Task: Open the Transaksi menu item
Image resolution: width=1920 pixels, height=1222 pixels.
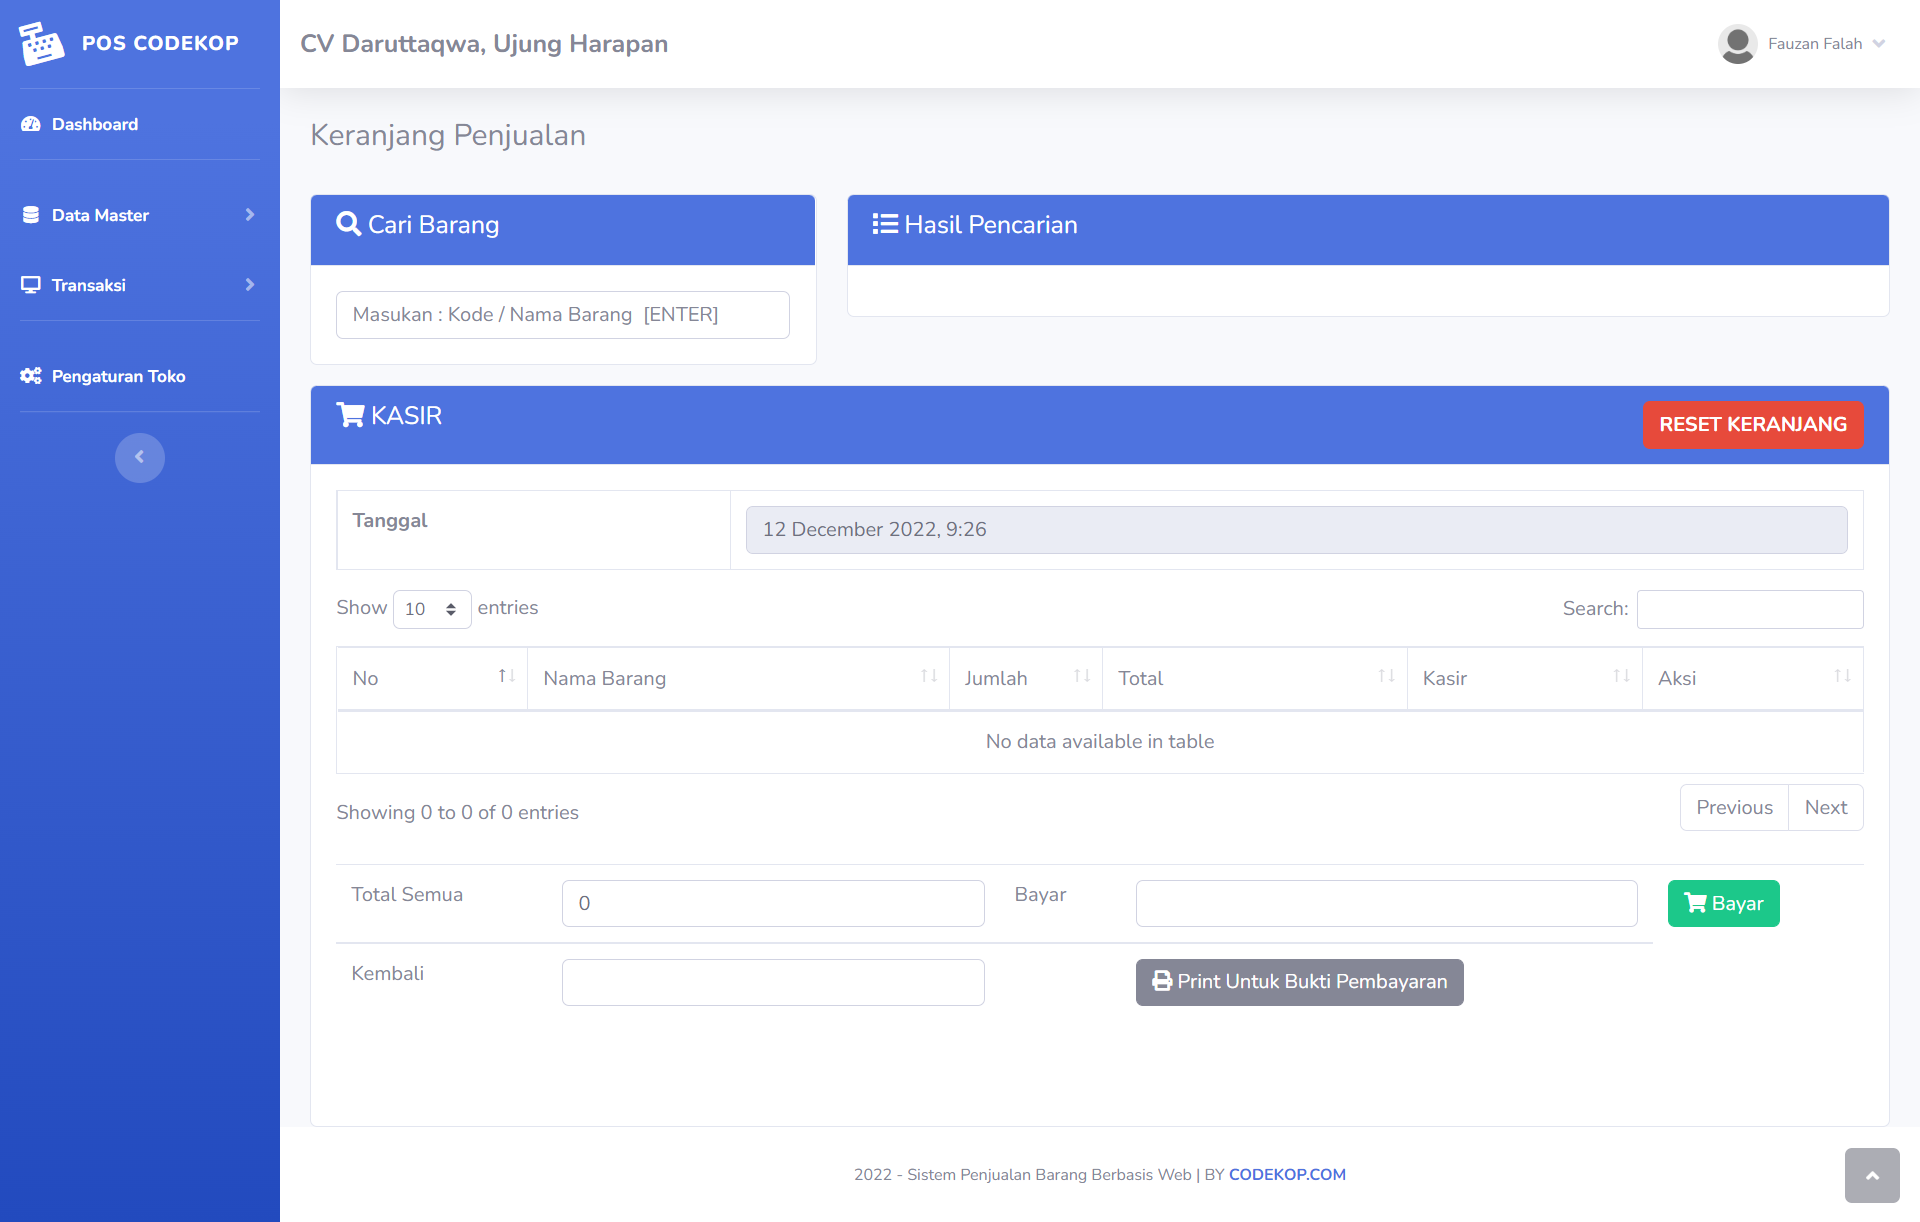Action: (89, 285)
